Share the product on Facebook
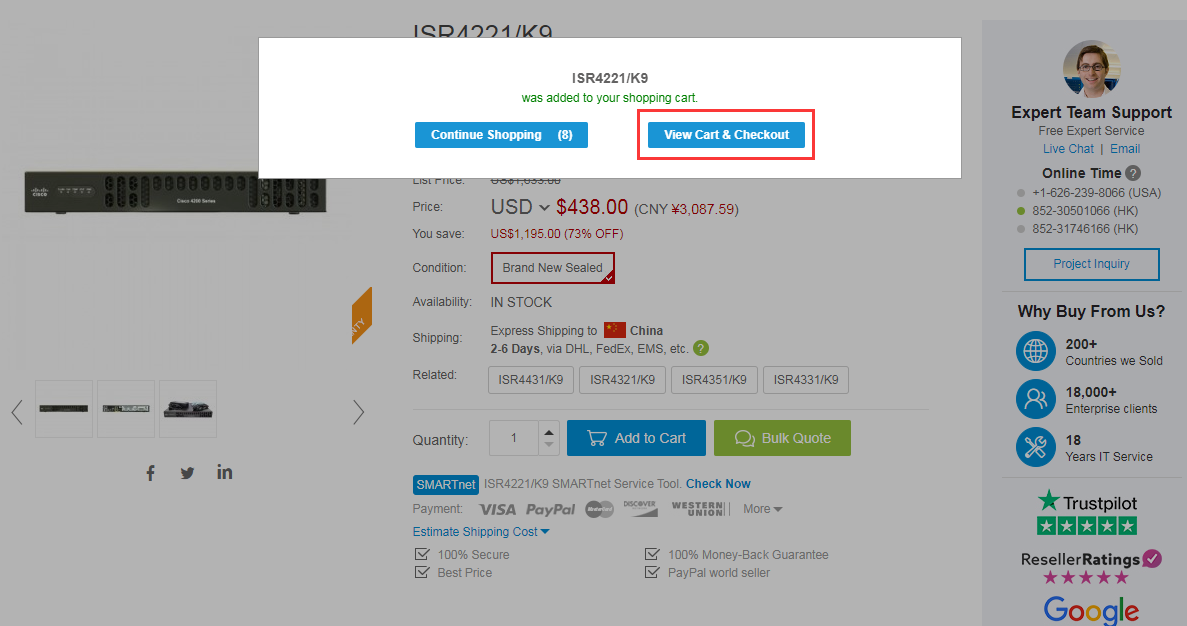This screenshot has height=626, width=1187. coord(150,472)
